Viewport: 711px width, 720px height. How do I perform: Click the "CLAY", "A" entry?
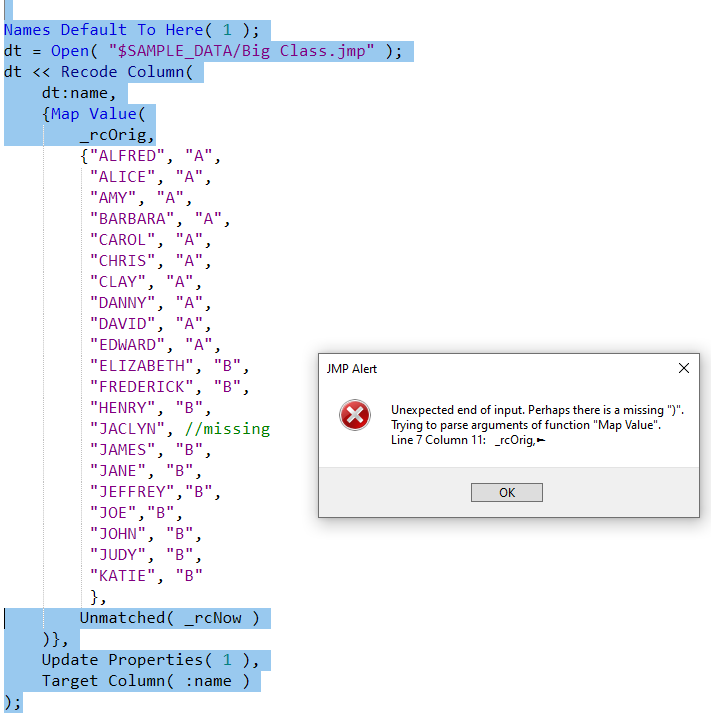click(146, 282)
